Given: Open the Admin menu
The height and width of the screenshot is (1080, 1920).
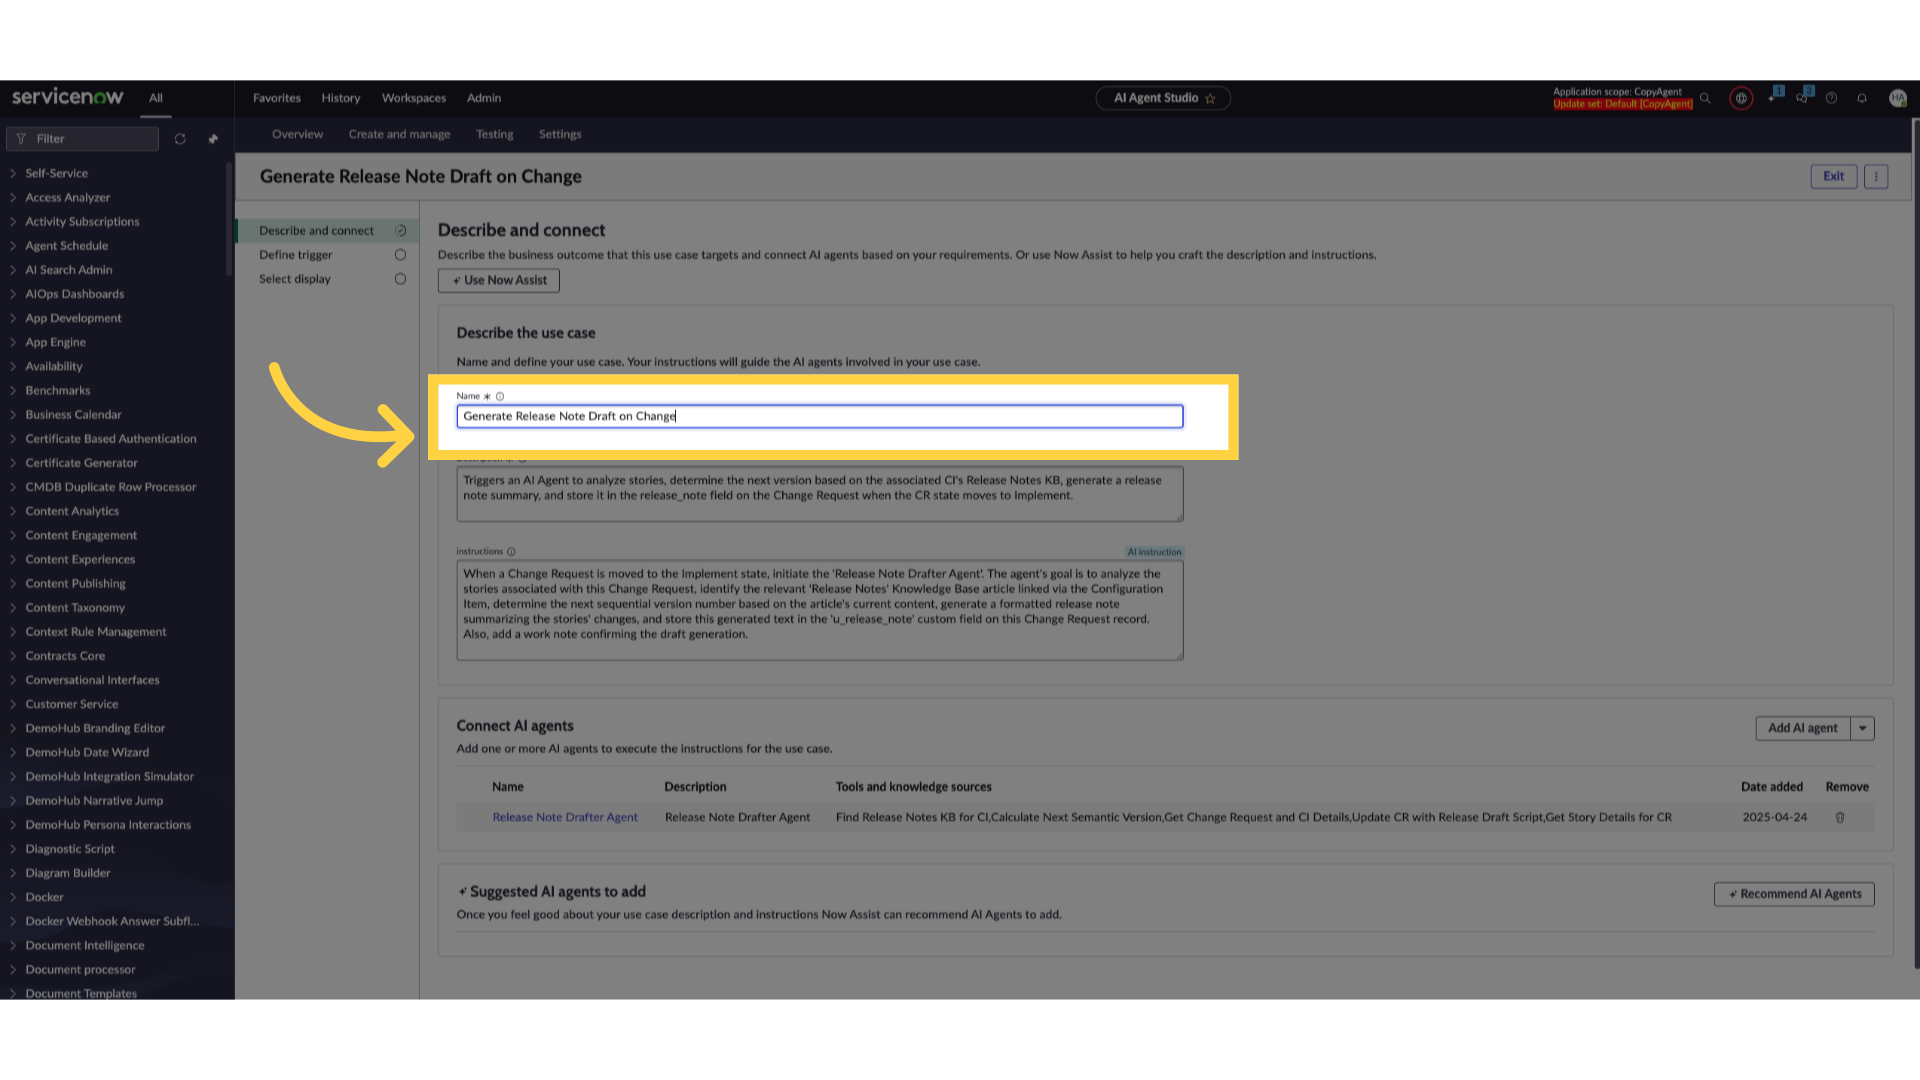Looking at the screenshot, I should 484,98.
